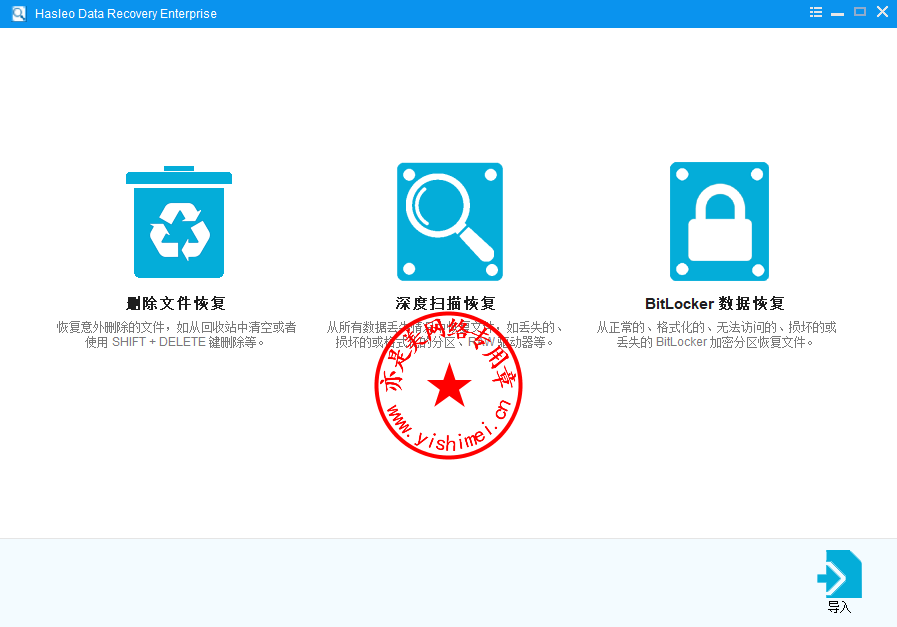The height and width of the screenshot is (627, 897).
Task: Click the Hasleo Data Recovery Enterprise title
Action: [126, 14]
